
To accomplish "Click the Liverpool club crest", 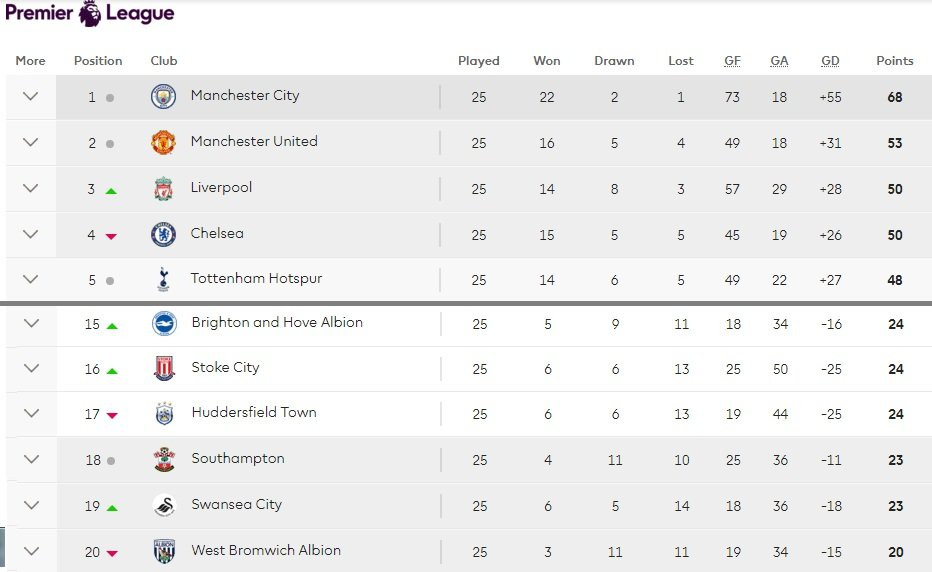I will tap(163, 189).
